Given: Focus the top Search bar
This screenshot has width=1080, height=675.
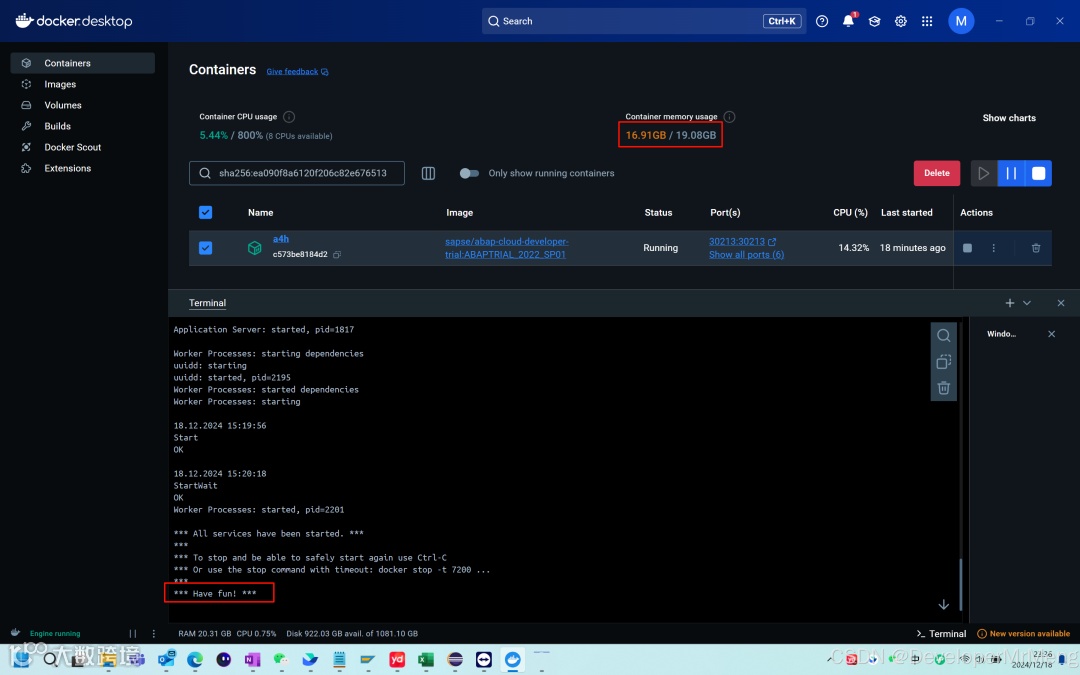Looking at the screenshot, I should pos(643,21).
